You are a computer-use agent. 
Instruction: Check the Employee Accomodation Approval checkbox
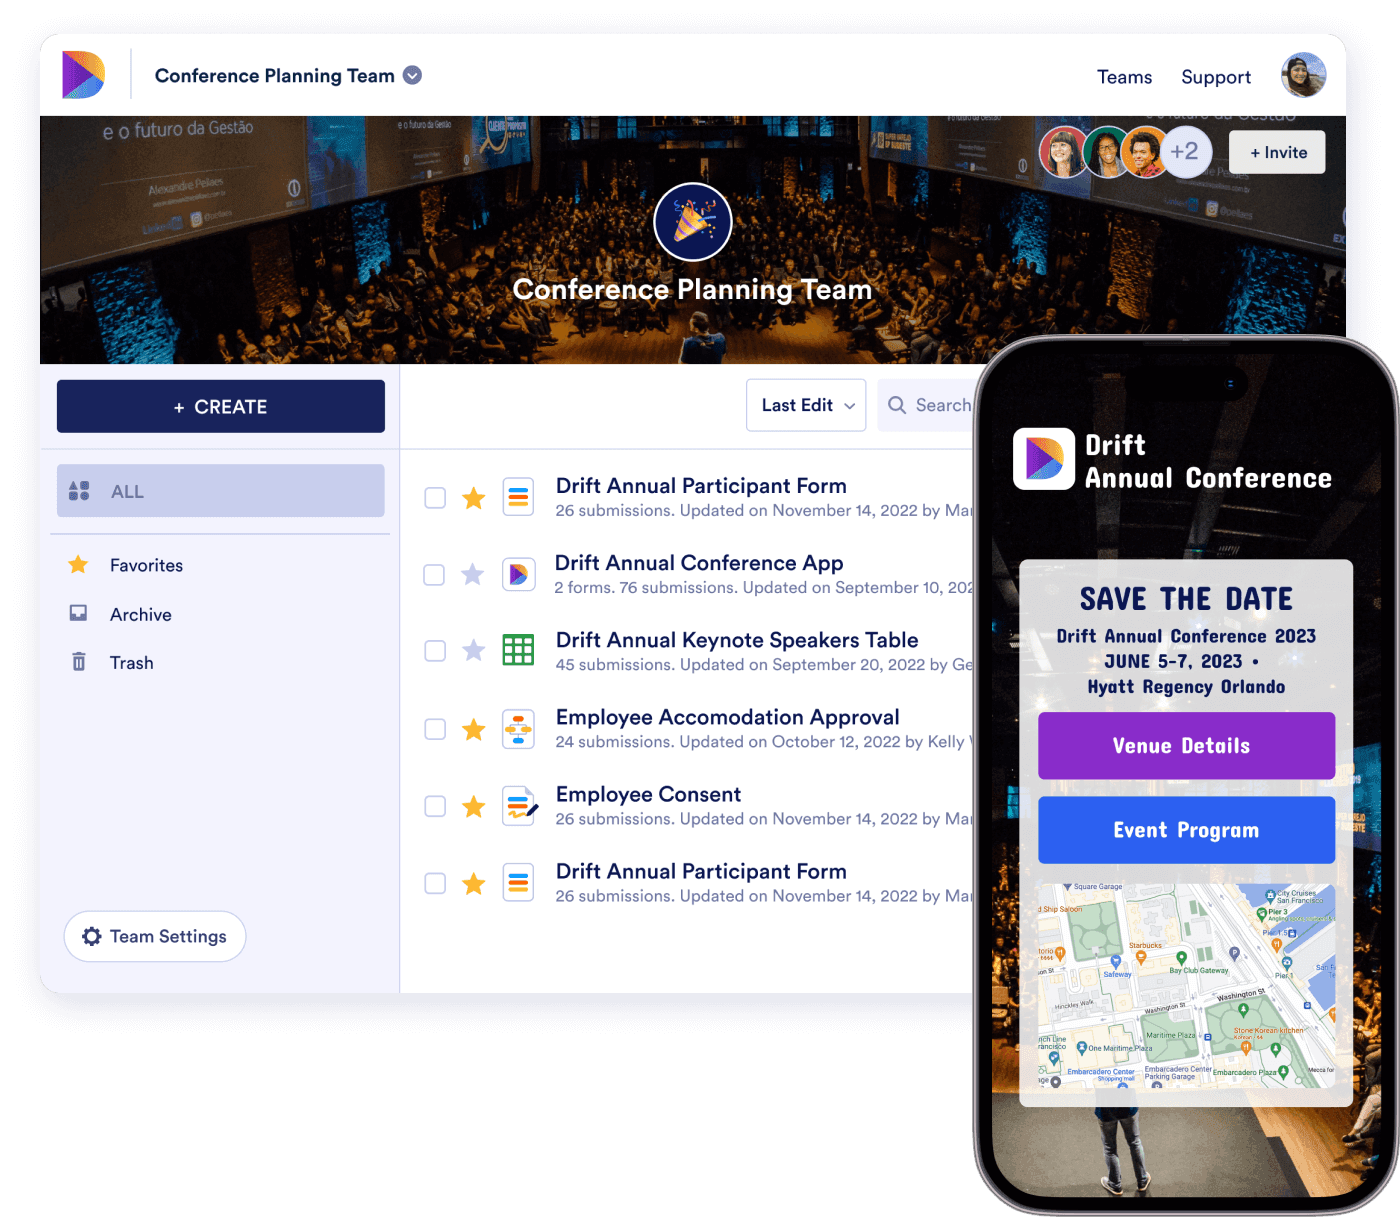(435, 729)
